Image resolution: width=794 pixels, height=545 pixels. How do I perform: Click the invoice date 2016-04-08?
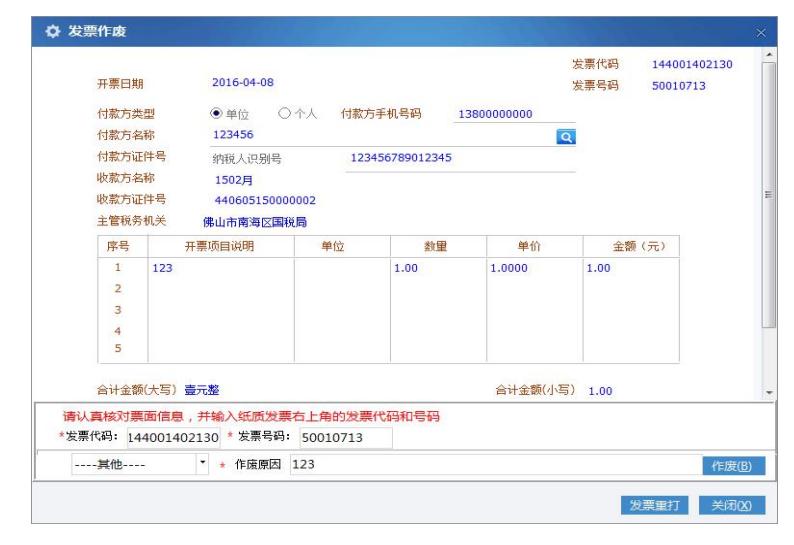243,83
